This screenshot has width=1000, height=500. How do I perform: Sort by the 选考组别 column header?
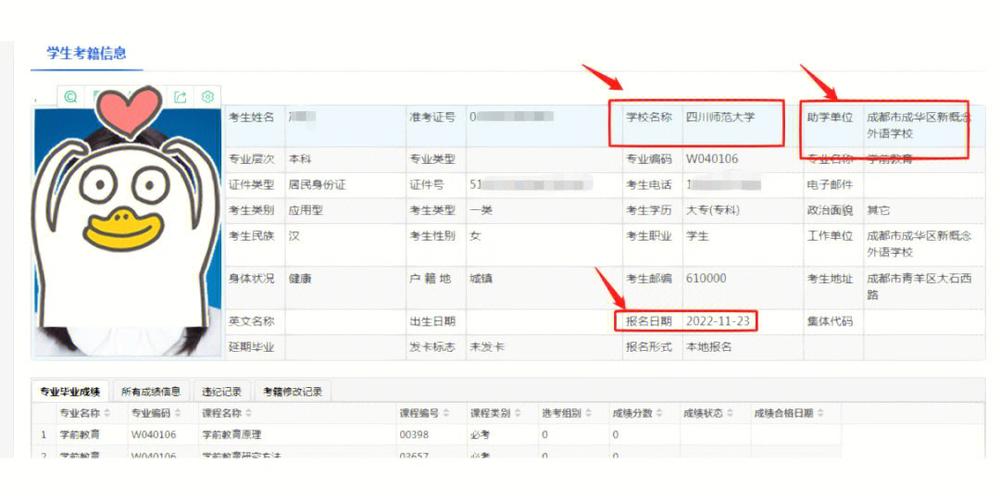click(567, 413)
